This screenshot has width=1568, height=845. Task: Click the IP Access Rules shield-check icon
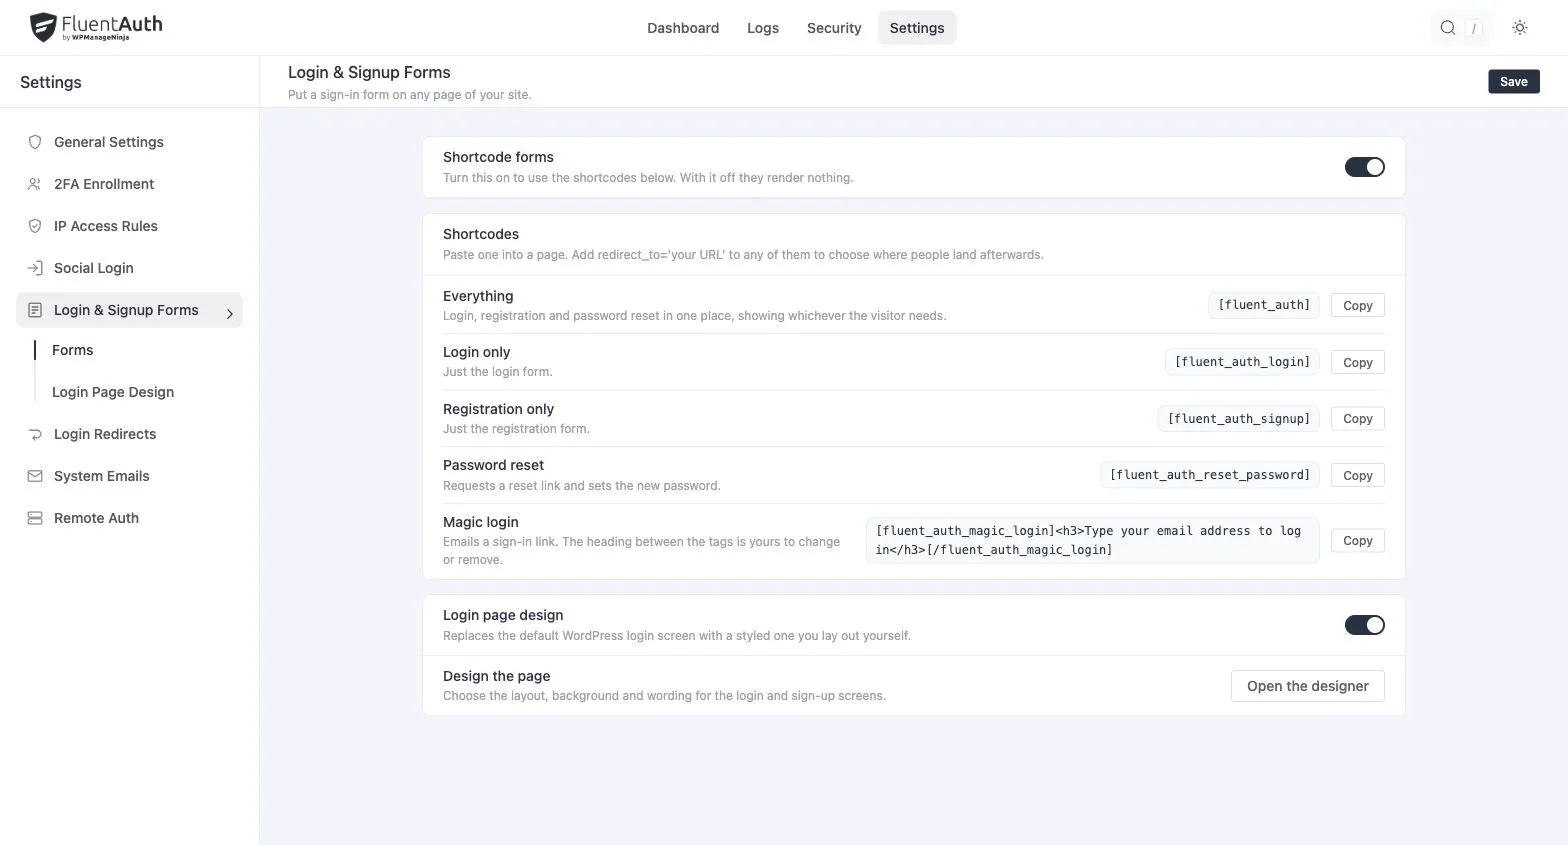pyautogui.click(x=35, y=226)
